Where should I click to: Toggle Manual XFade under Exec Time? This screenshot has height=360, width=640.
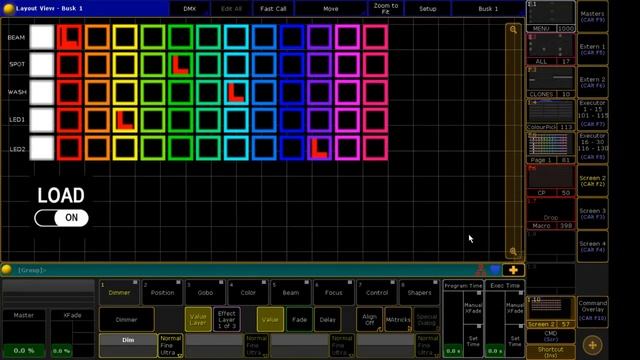pyautogui.click(x=515, y=307)
